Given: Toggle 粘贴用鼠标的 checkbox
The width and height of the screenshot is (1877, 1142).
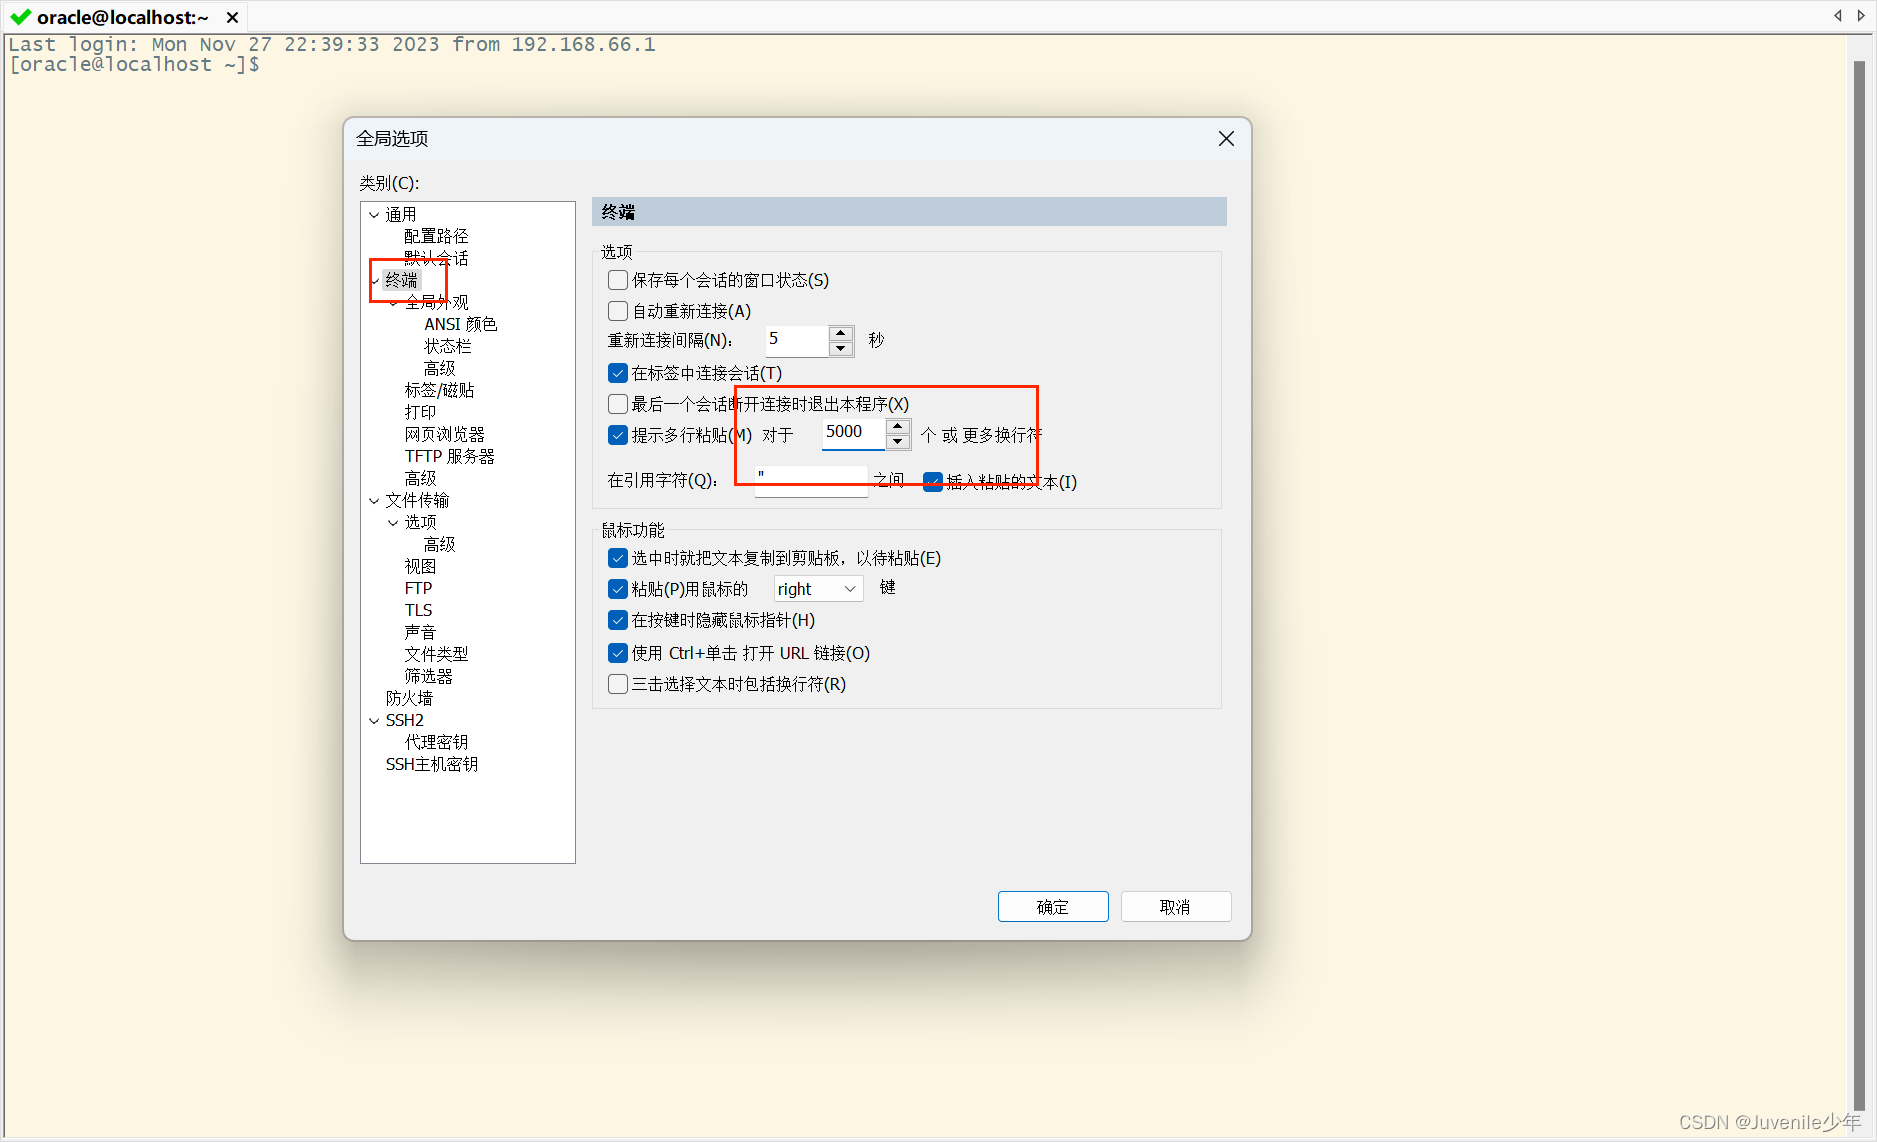Looking at the screenshot, I should pos(618,589).
